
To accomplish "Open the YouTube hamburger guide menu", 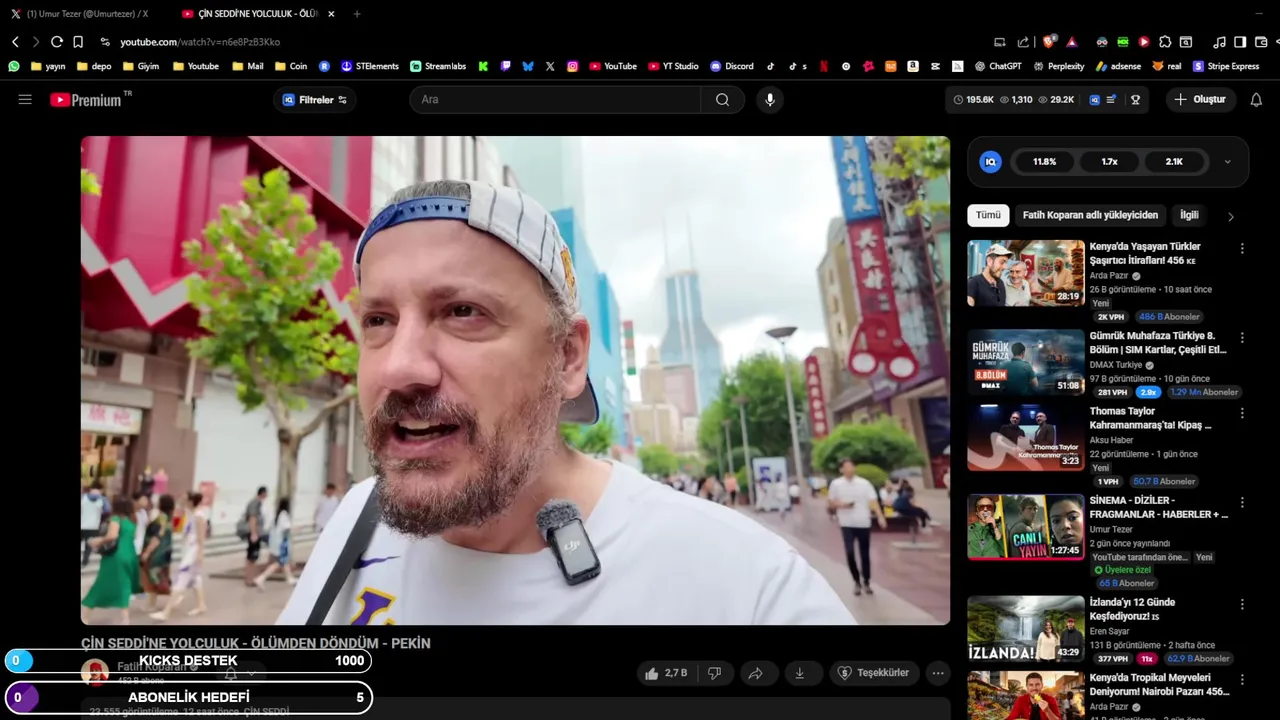I will point(25,99).
